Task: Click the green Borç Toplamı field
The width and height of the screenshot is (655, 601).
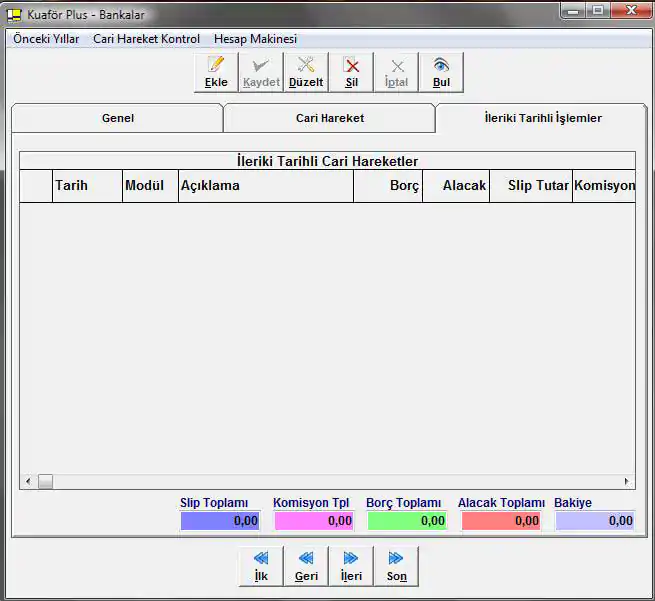Action: pos(406,521)
